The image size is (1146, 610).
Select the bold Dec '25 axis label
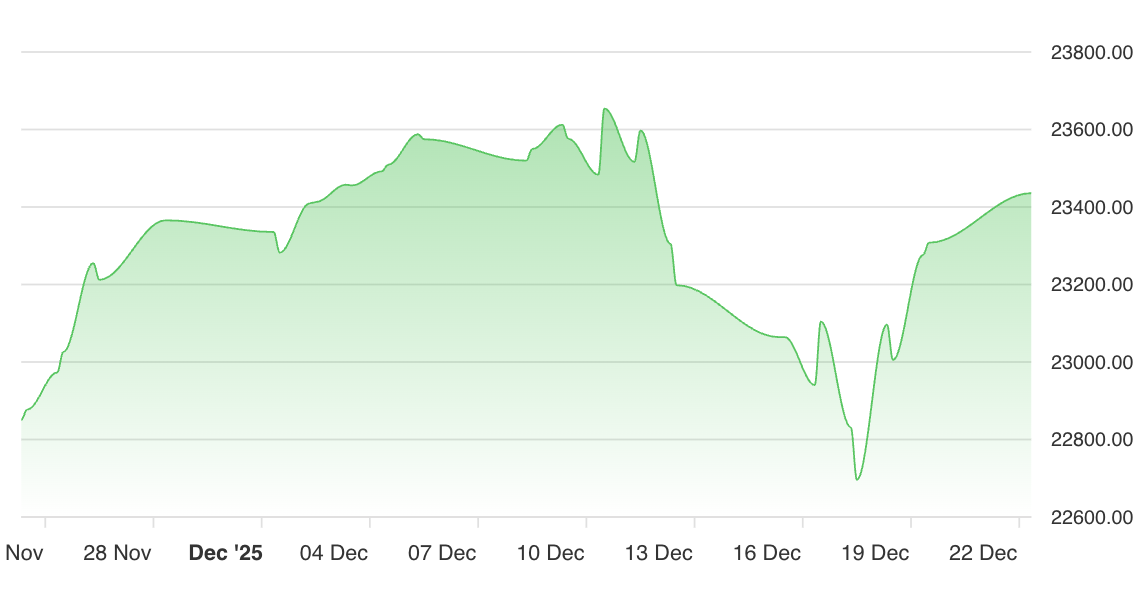pos(225,553)
